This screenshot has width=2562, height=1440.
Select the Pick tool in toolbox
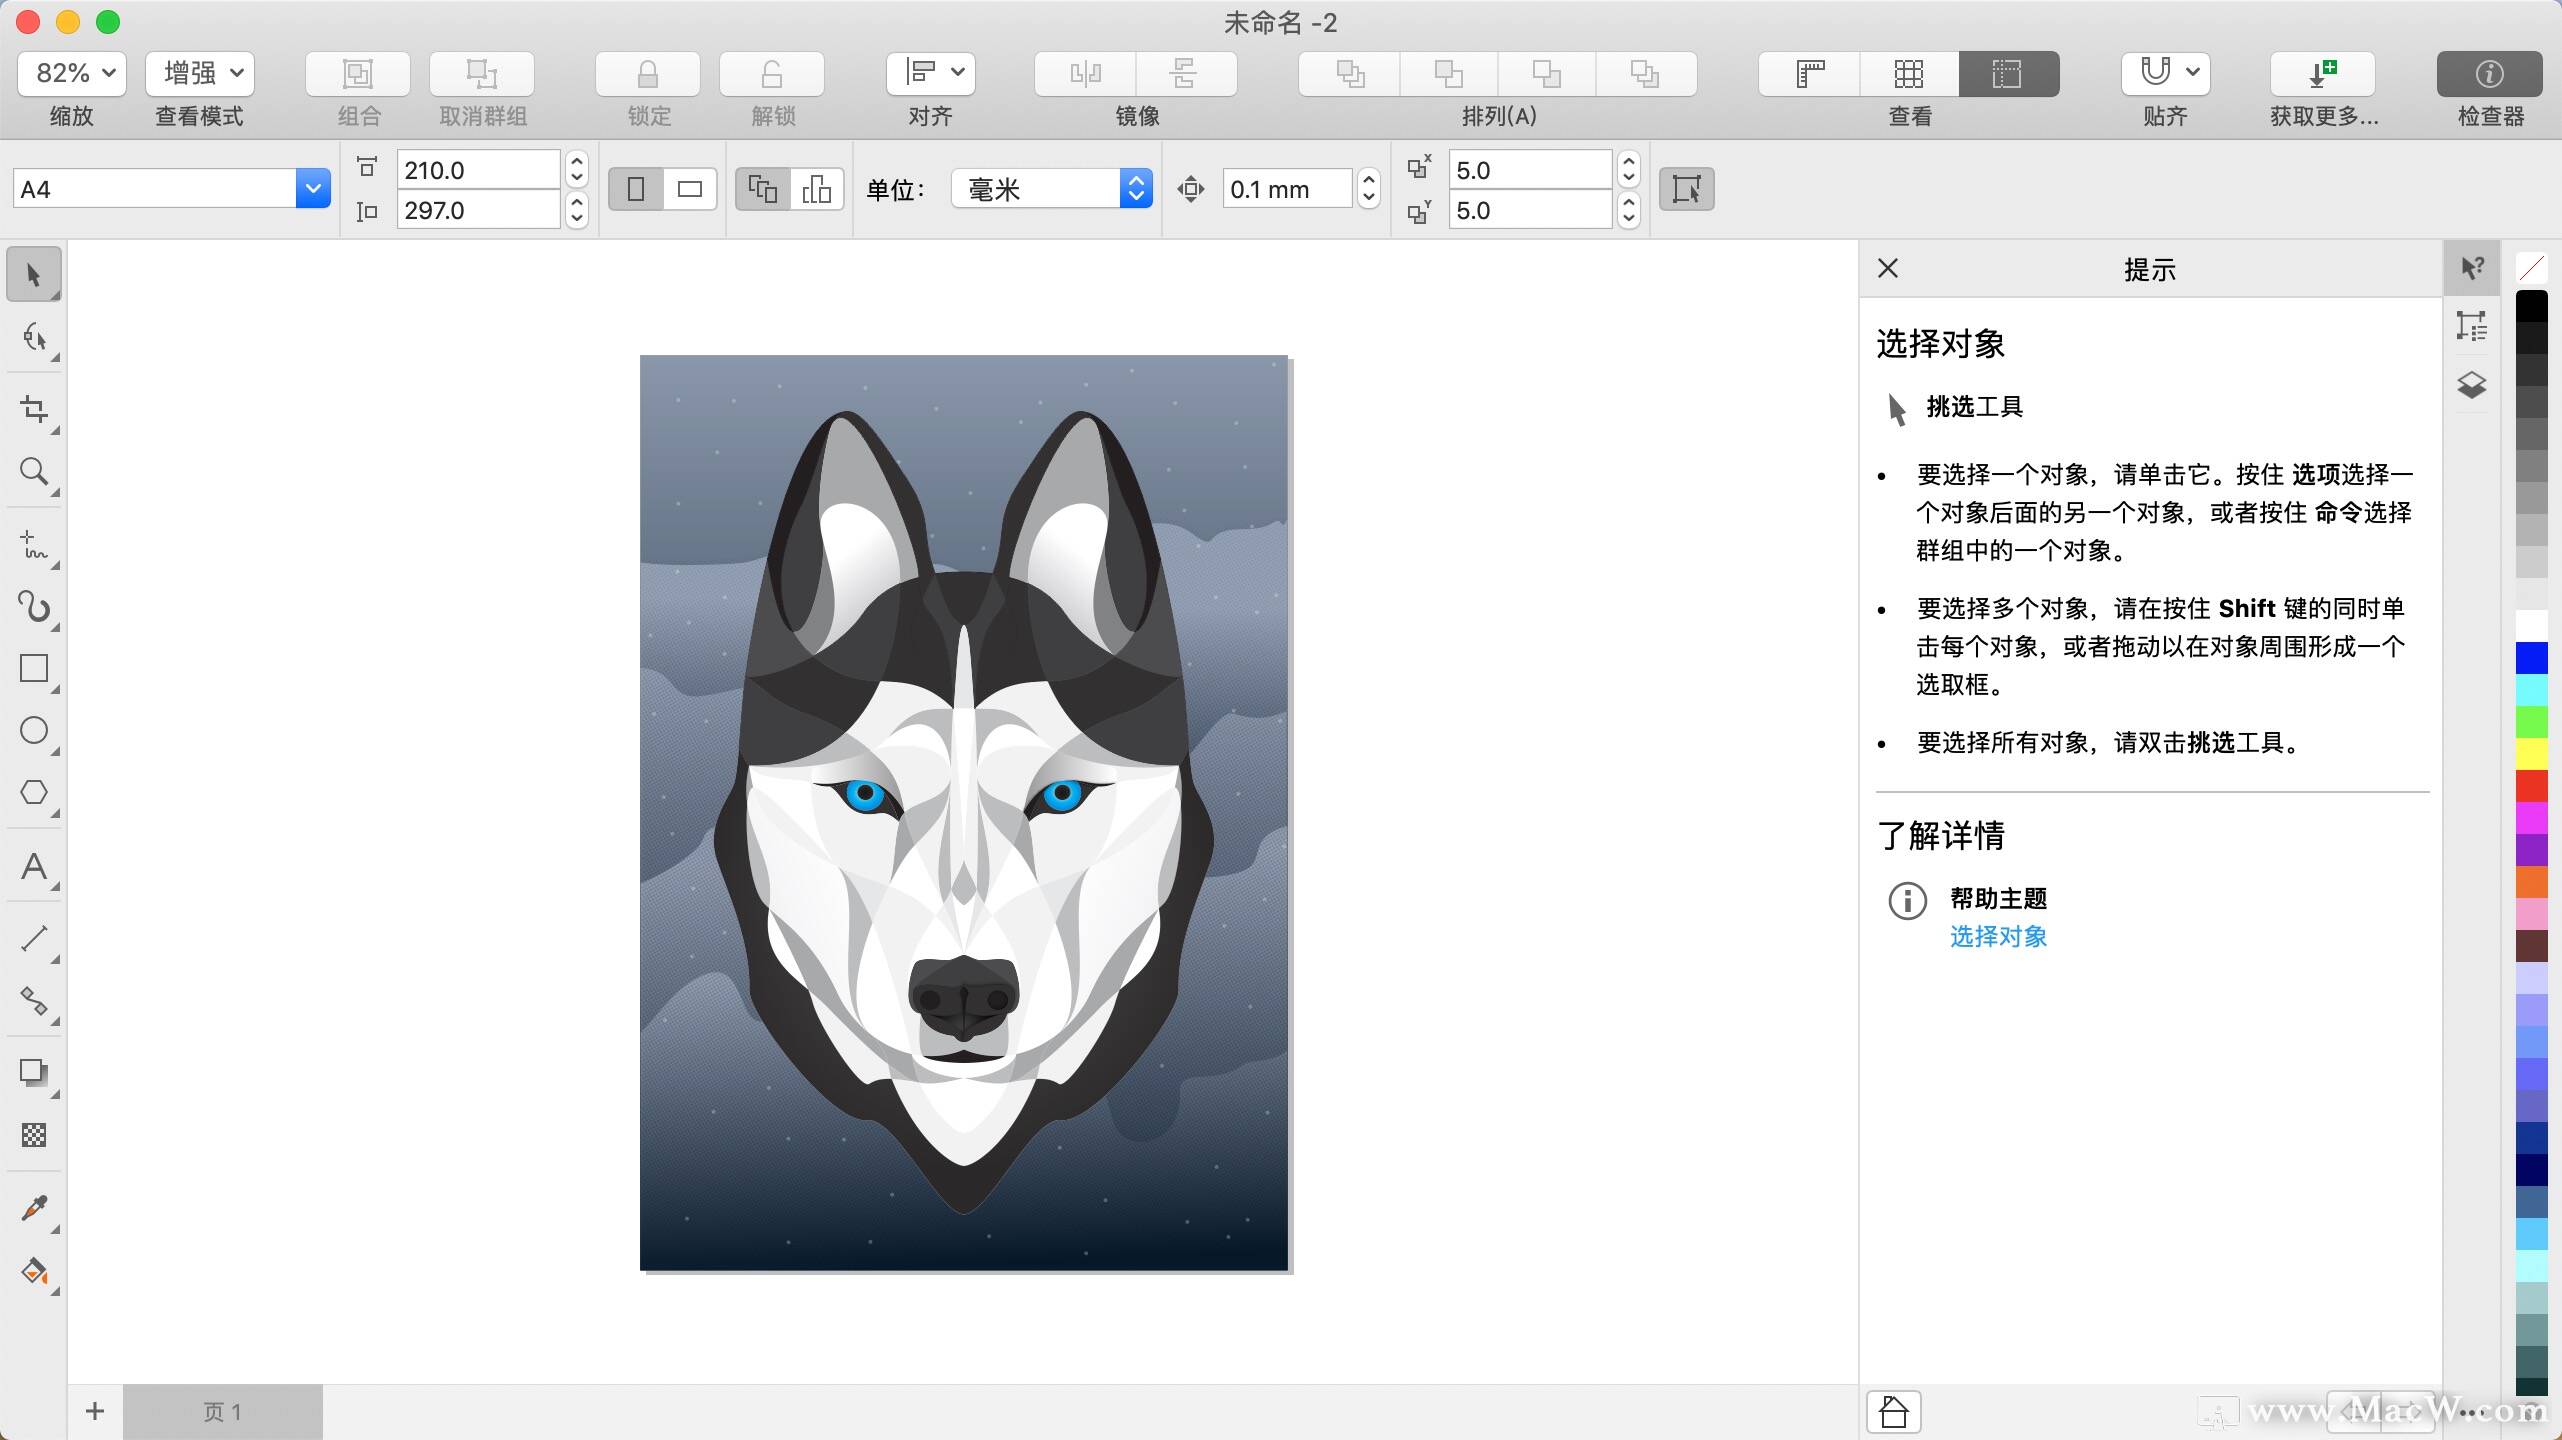click(x=34, y=274)
